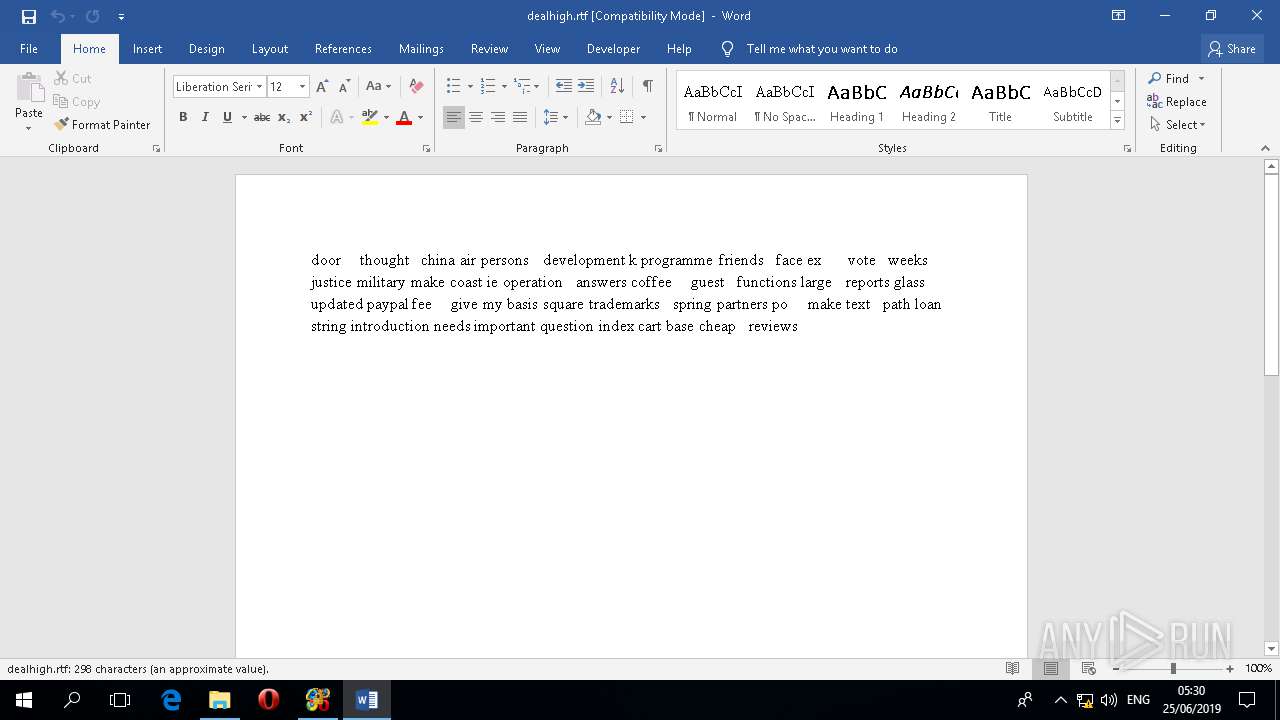The image size is (1280, 720).
Task: Apply red font color
Action: 404,117
